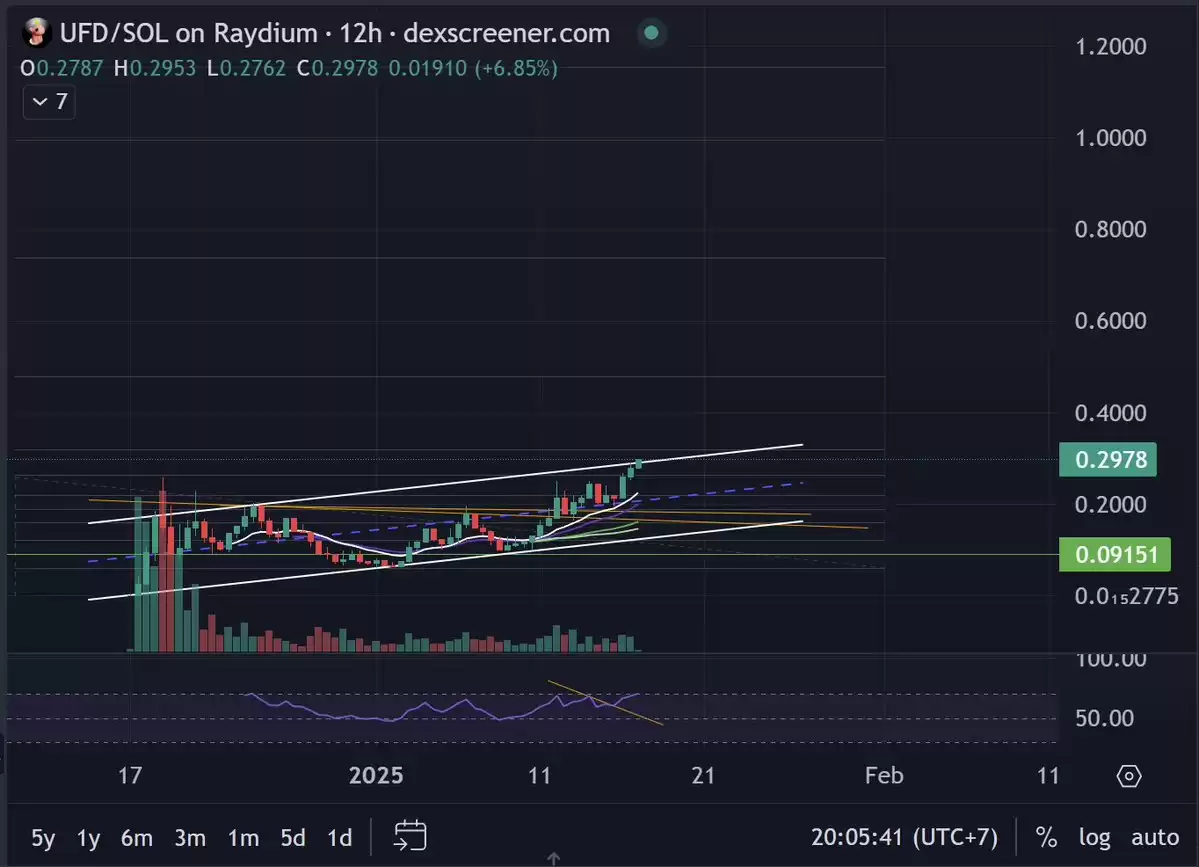Click the 21 date label on time axis

[703, 775]
